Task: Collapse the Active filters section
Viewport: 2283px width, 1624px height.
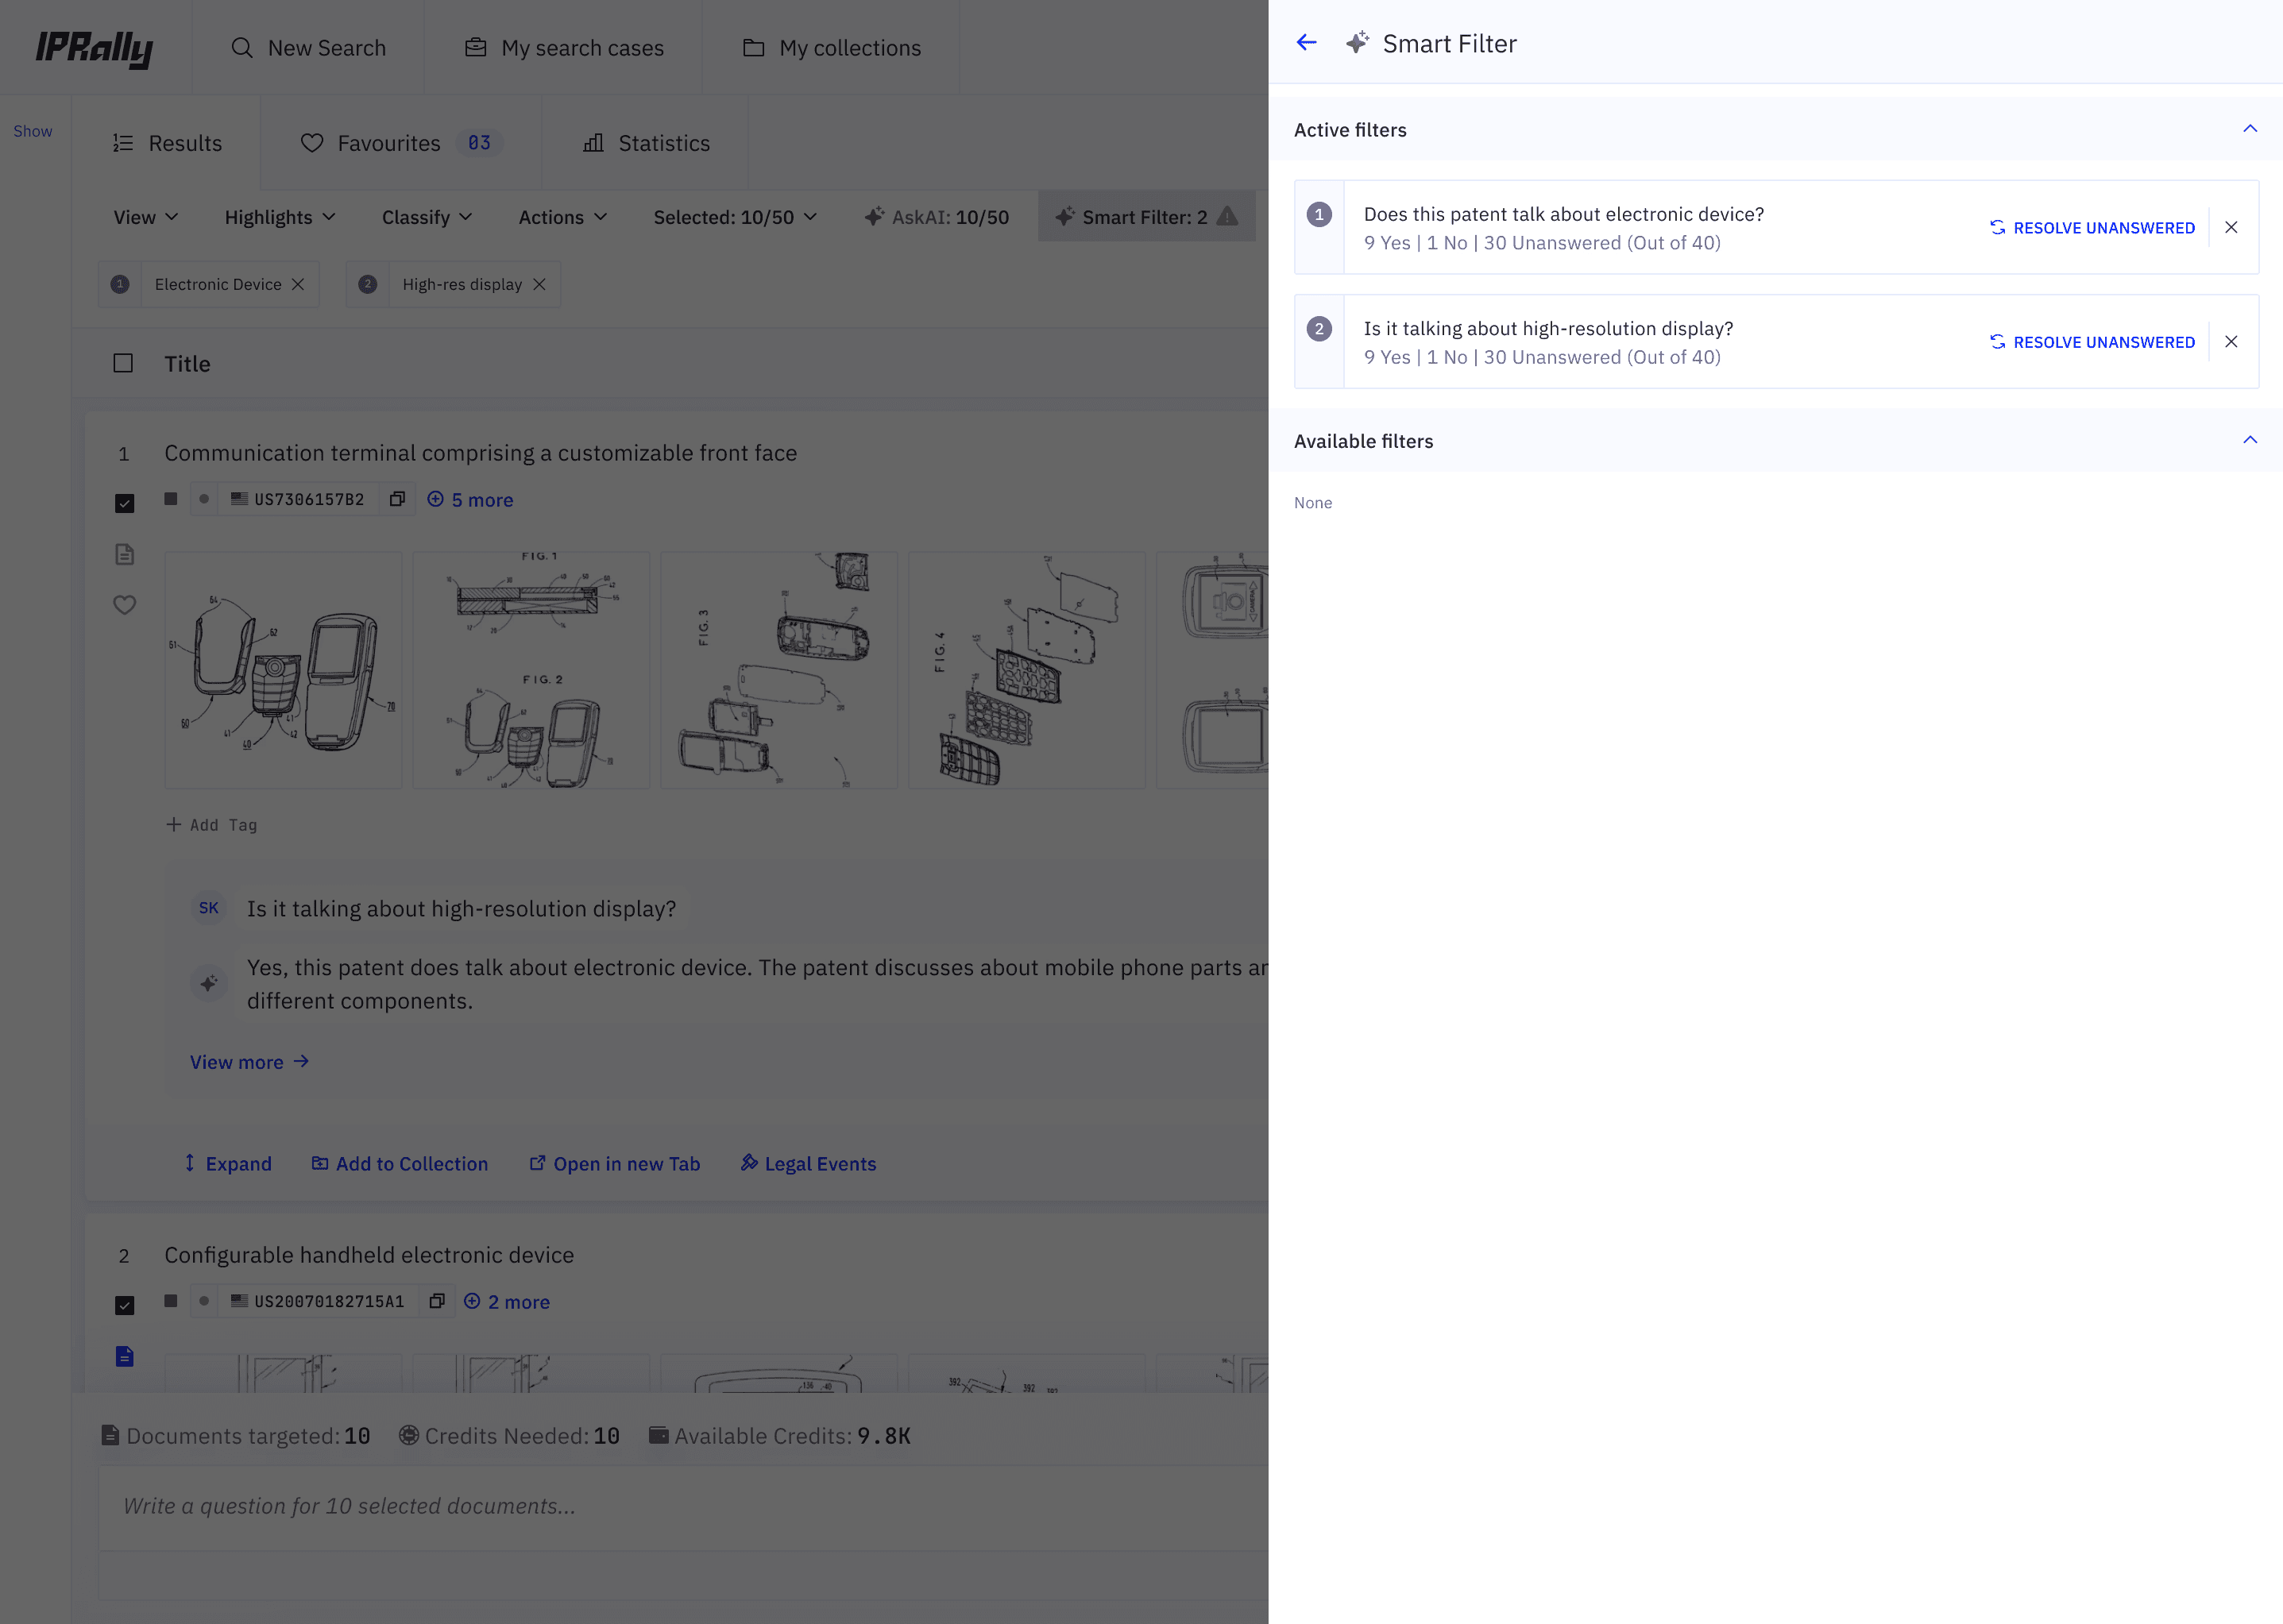Action: pos(2249,129)
